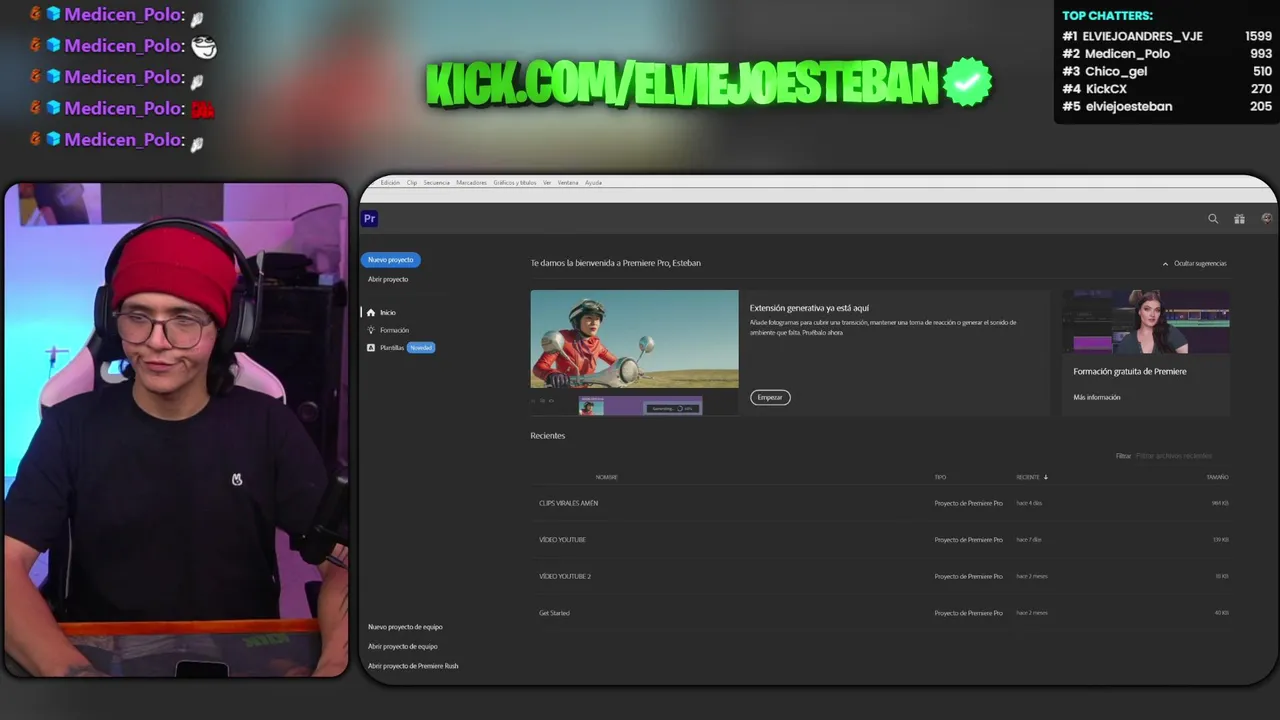
Task: Open the Secuencia menu
Action: (x=436, y=183)
